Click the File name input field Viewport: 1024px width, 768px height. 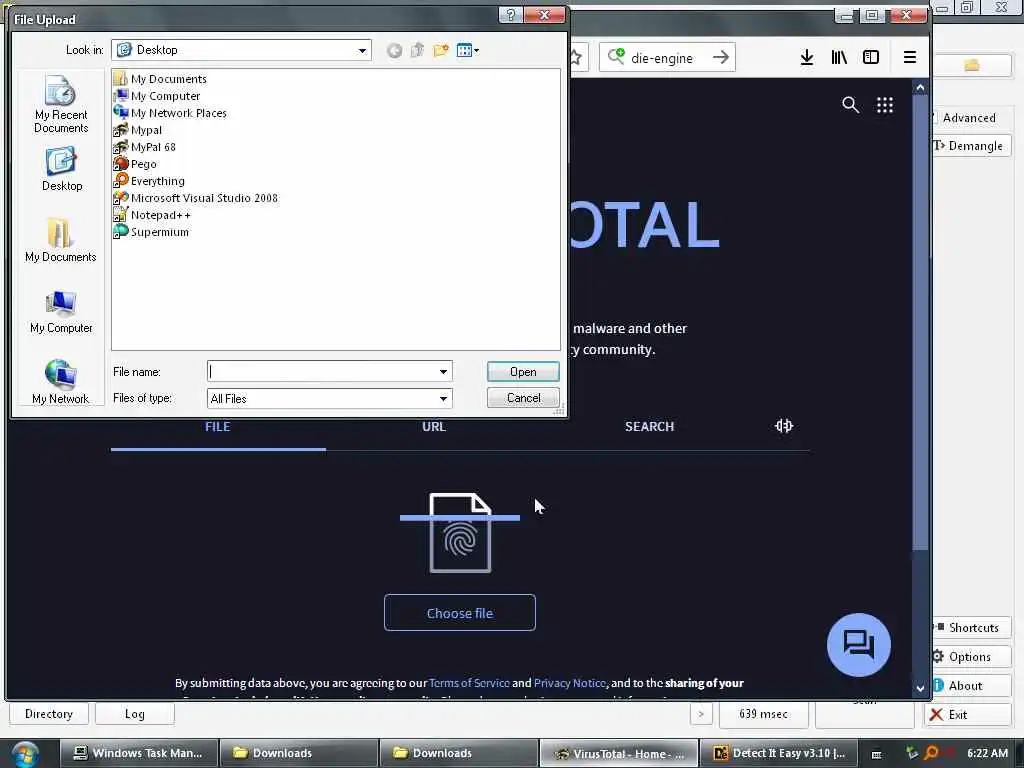pyautogui.click(x=323, y=372)
